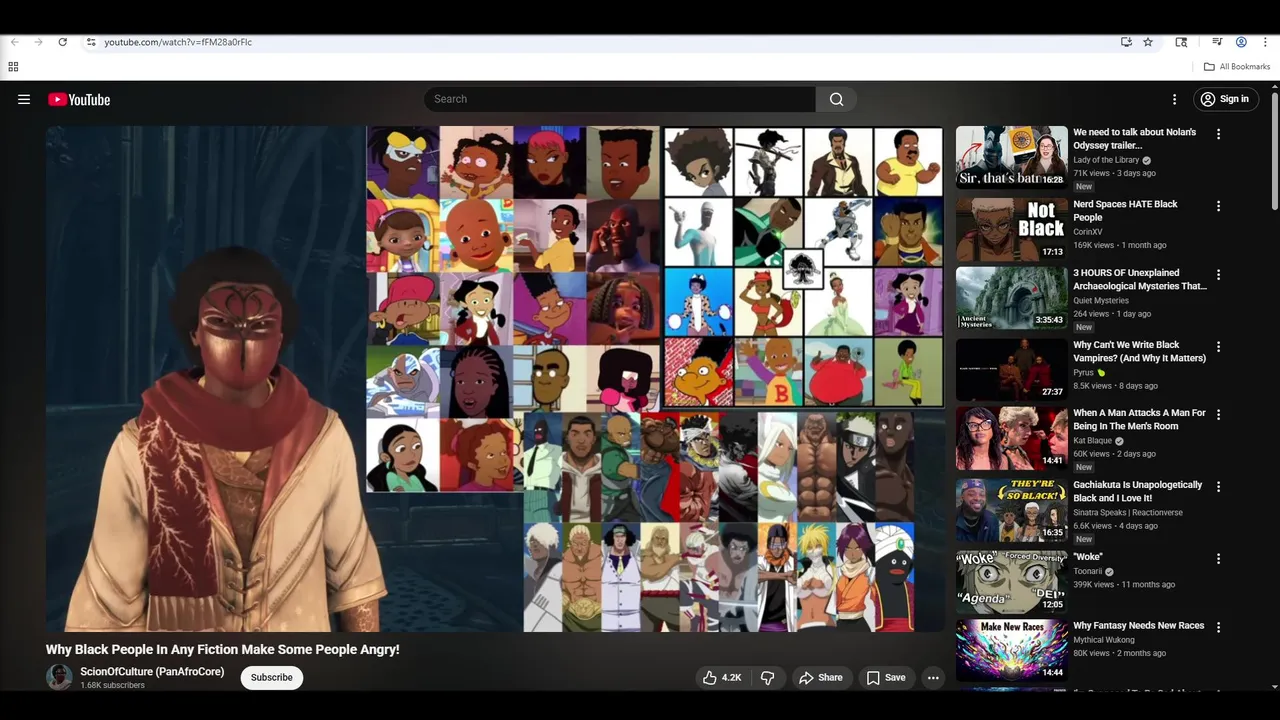This screenshot has width=1280, height=720.
Task: Go forward in browser history
Action: pos(38,42)
